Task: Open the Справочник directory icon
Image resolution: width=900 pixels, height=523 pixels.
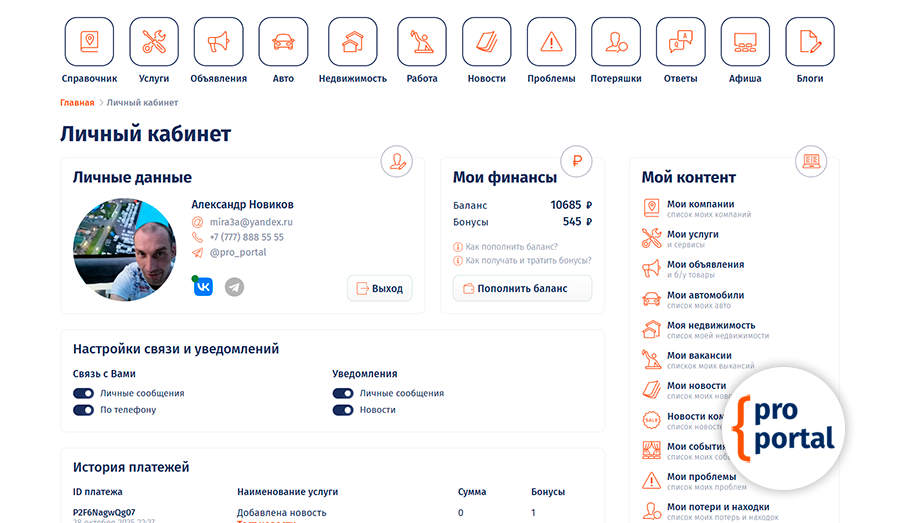Action: pos(89,42)
